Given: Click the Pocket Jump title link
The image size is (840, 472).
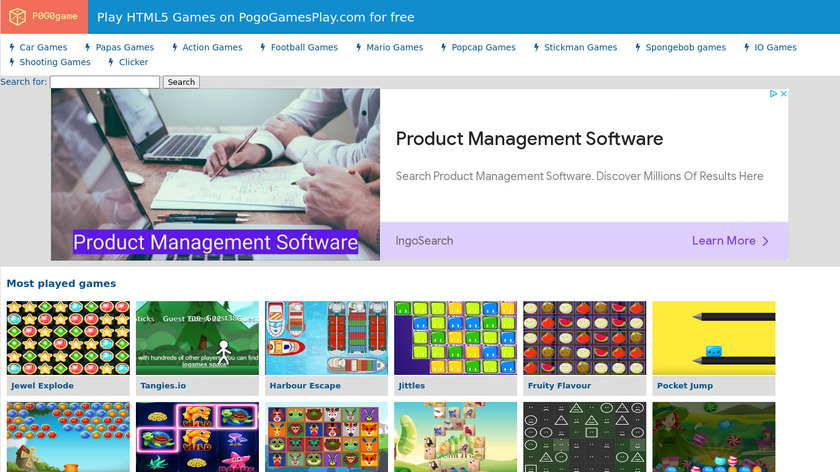Looking at the screenshot, I should [x=685, y=386].
